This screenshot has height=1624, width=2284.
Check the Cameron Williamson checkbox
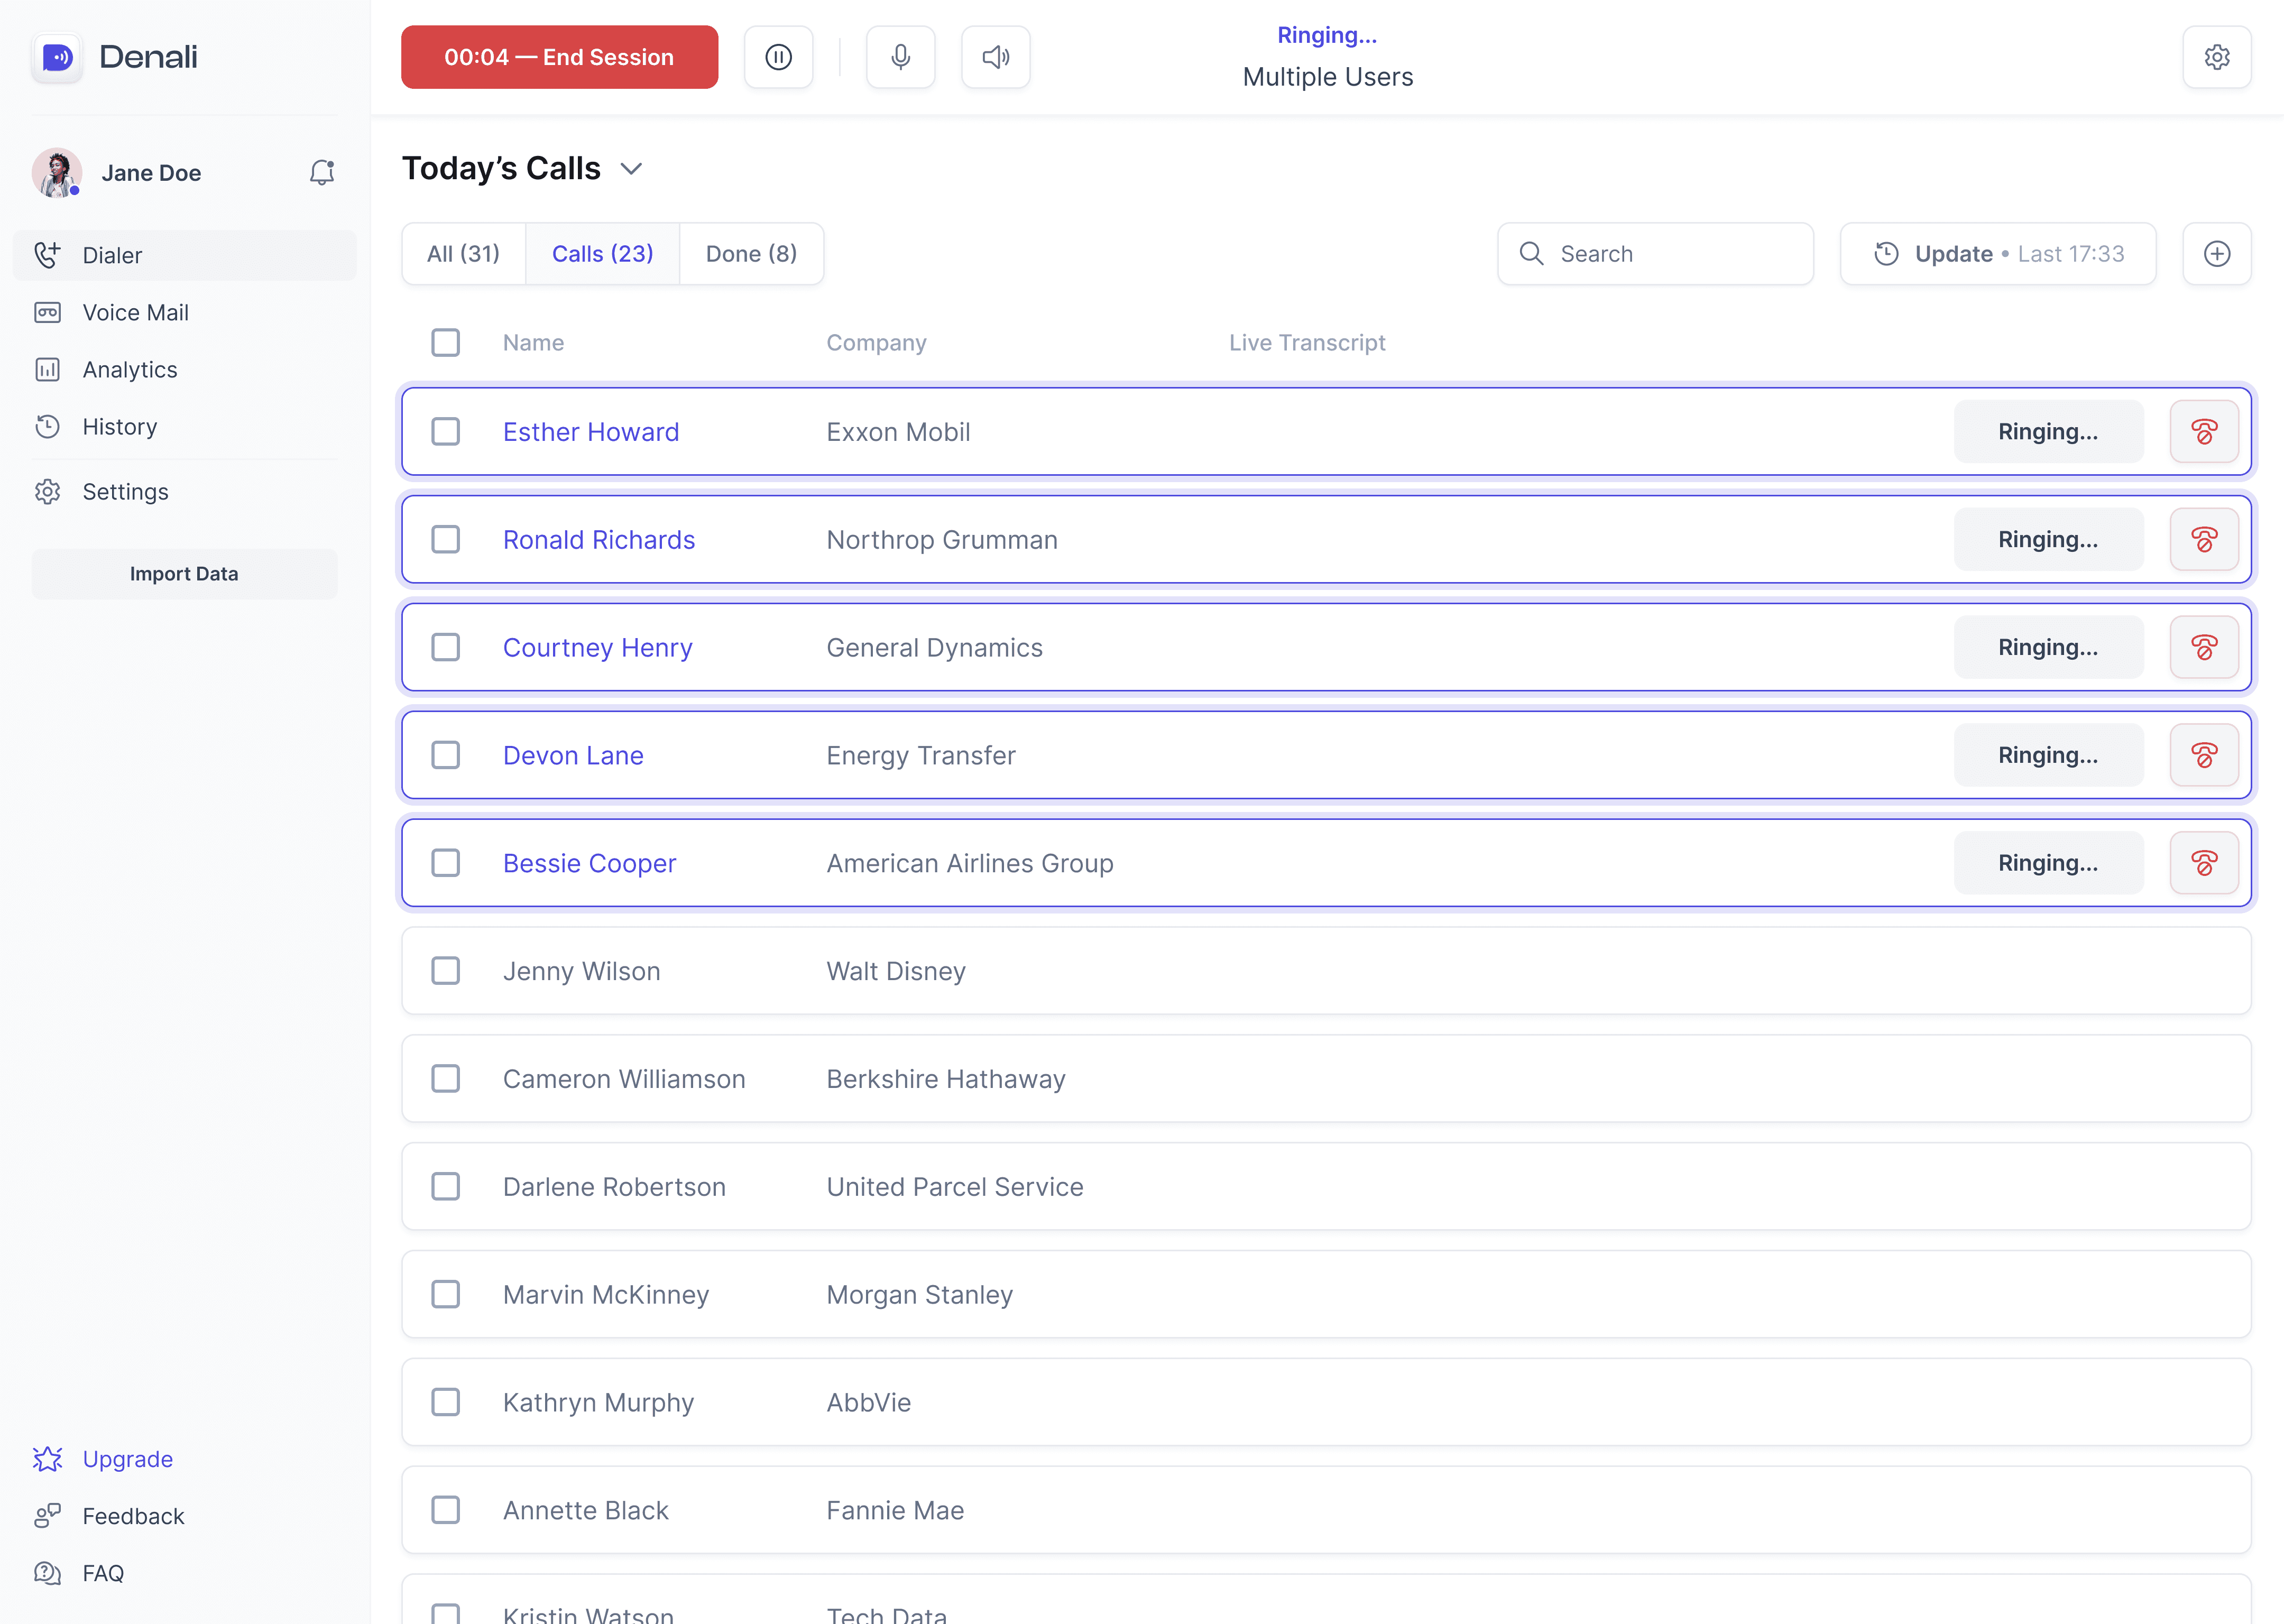(x=445, y=1079)
